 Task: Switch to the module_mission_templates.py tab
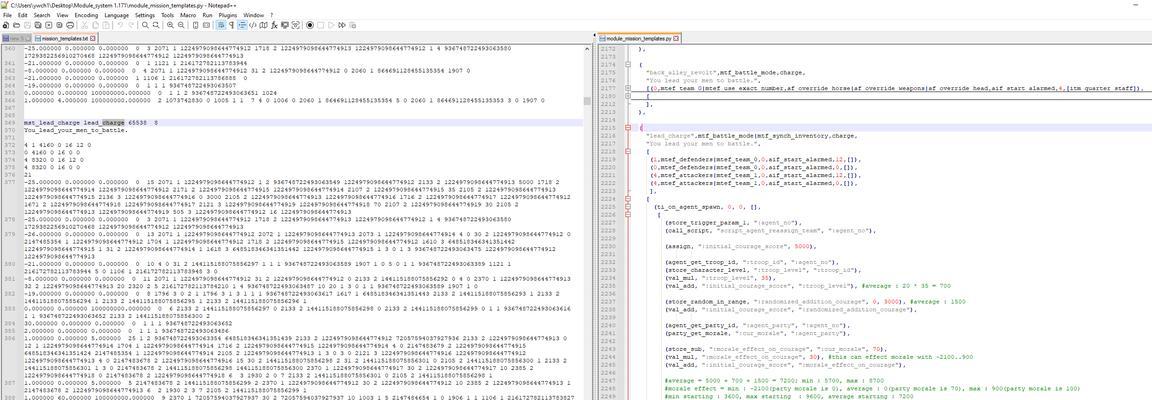(x=639, y=38)
